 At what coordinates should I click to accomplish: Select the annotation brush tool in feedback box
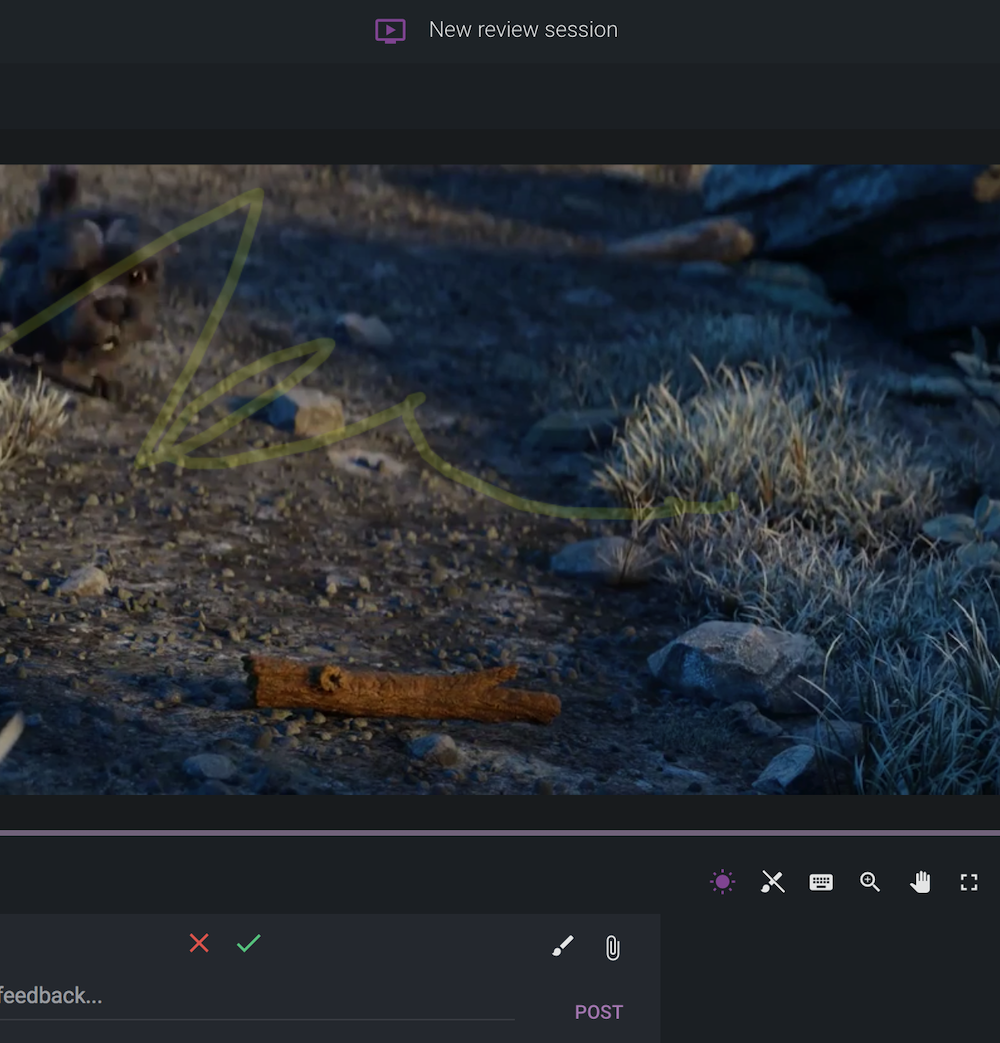(x=563, y=946)
